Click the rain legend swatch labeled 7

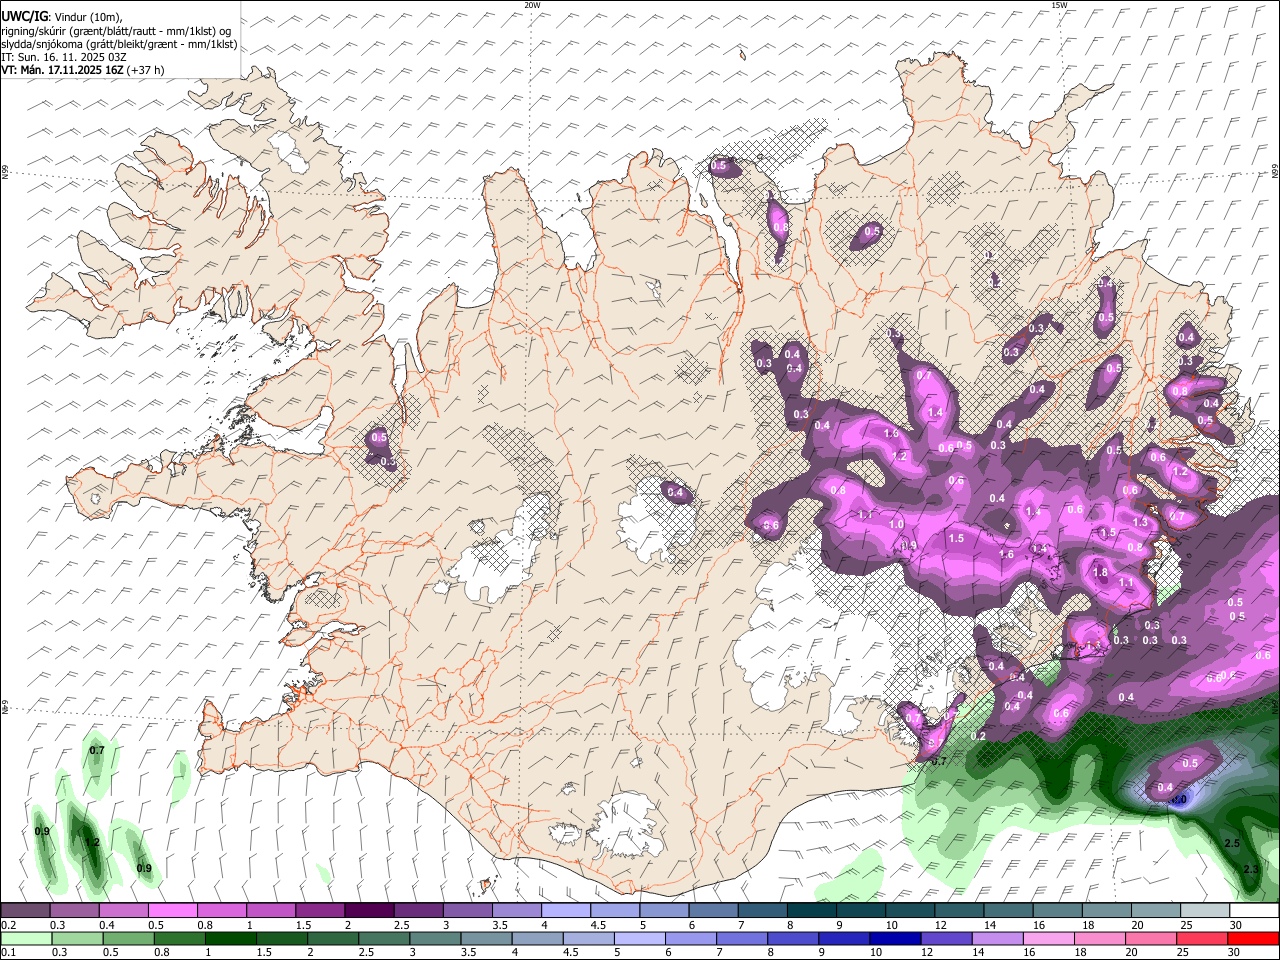tap(742, 938)
